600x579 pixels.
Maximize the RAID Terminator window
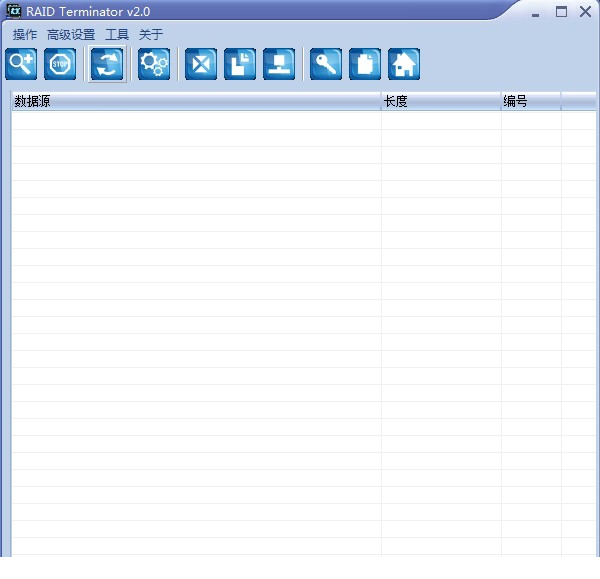click(561, 12)
